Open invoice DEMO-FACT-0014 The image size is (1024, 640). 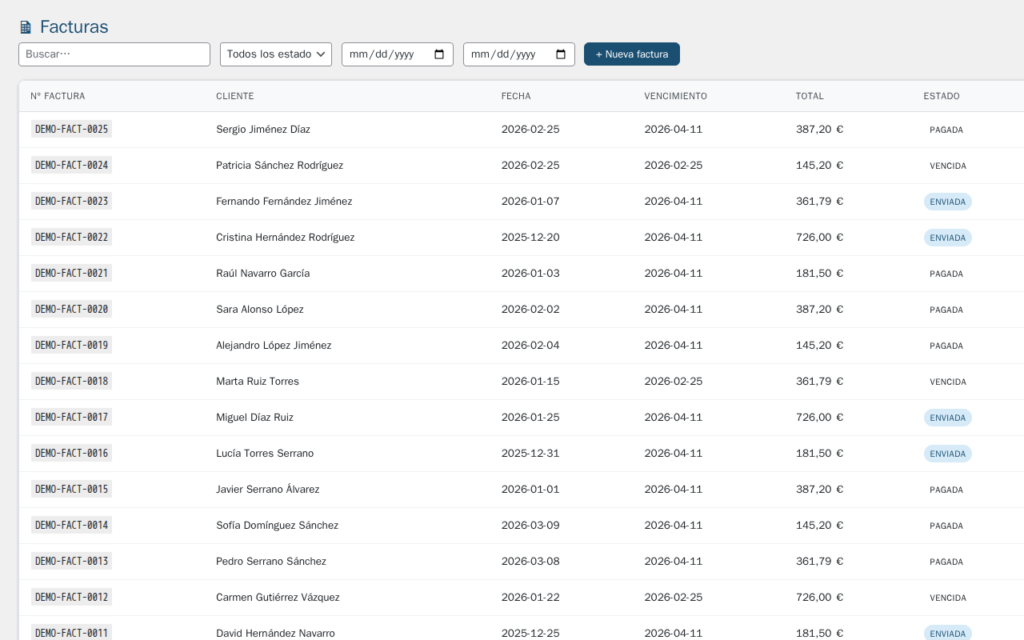(71, 524)
